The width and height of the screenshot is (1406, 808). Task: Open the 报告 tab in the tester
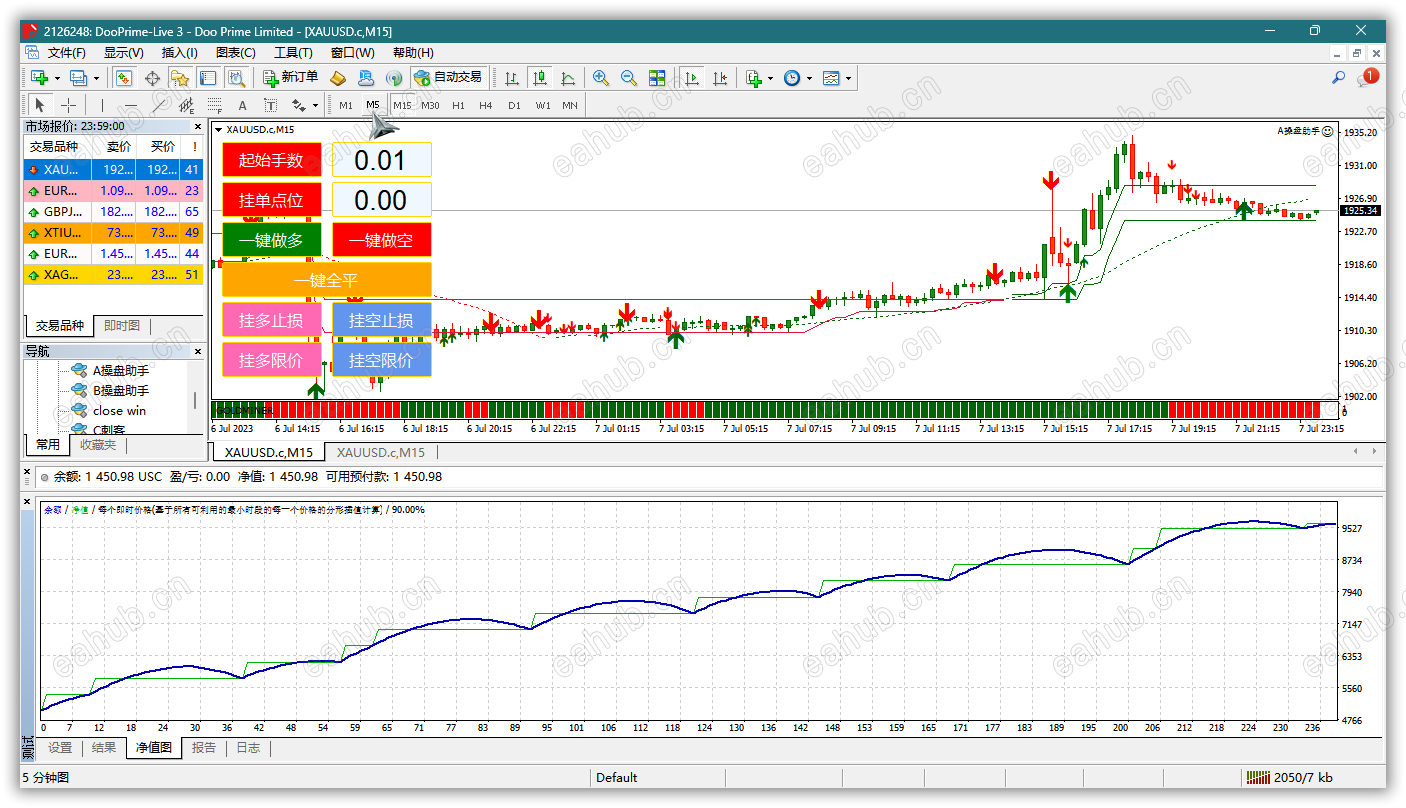tap(204, 747)
